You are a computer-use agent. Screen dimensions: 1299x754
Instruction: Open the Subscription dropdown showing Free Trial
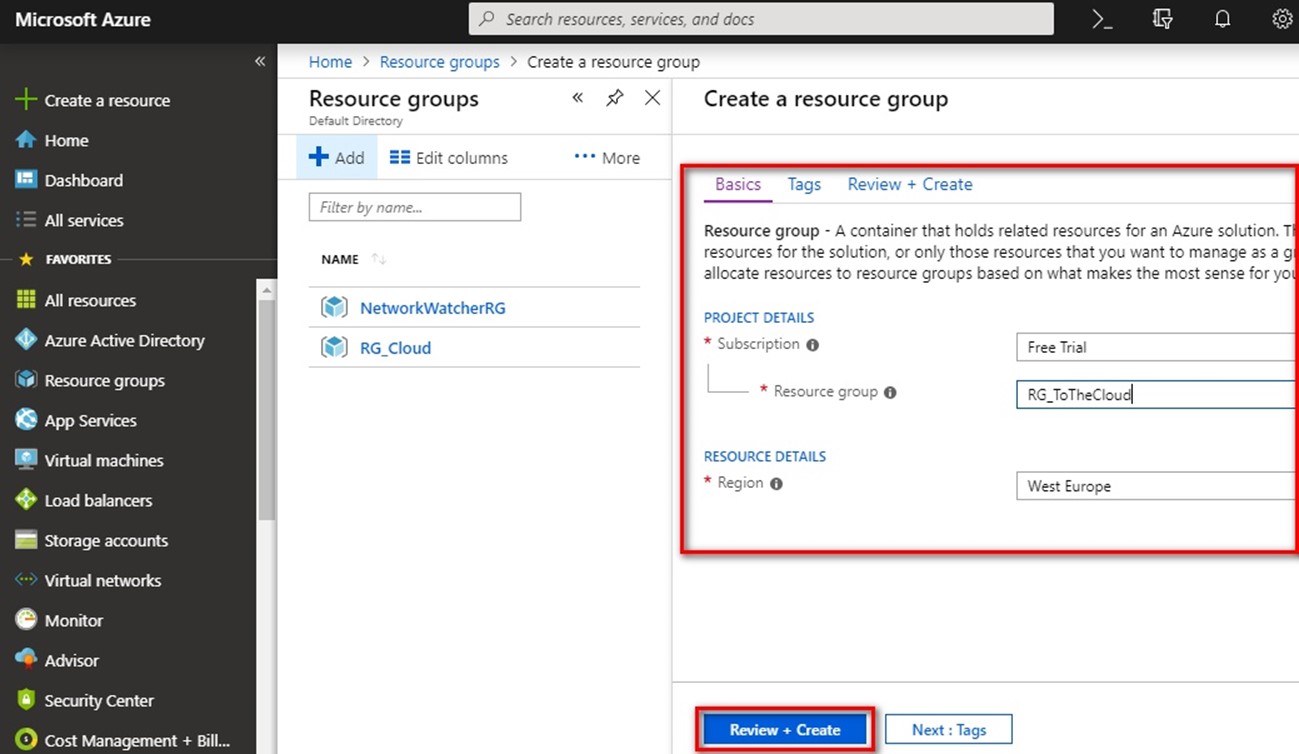pos(1157,347)
